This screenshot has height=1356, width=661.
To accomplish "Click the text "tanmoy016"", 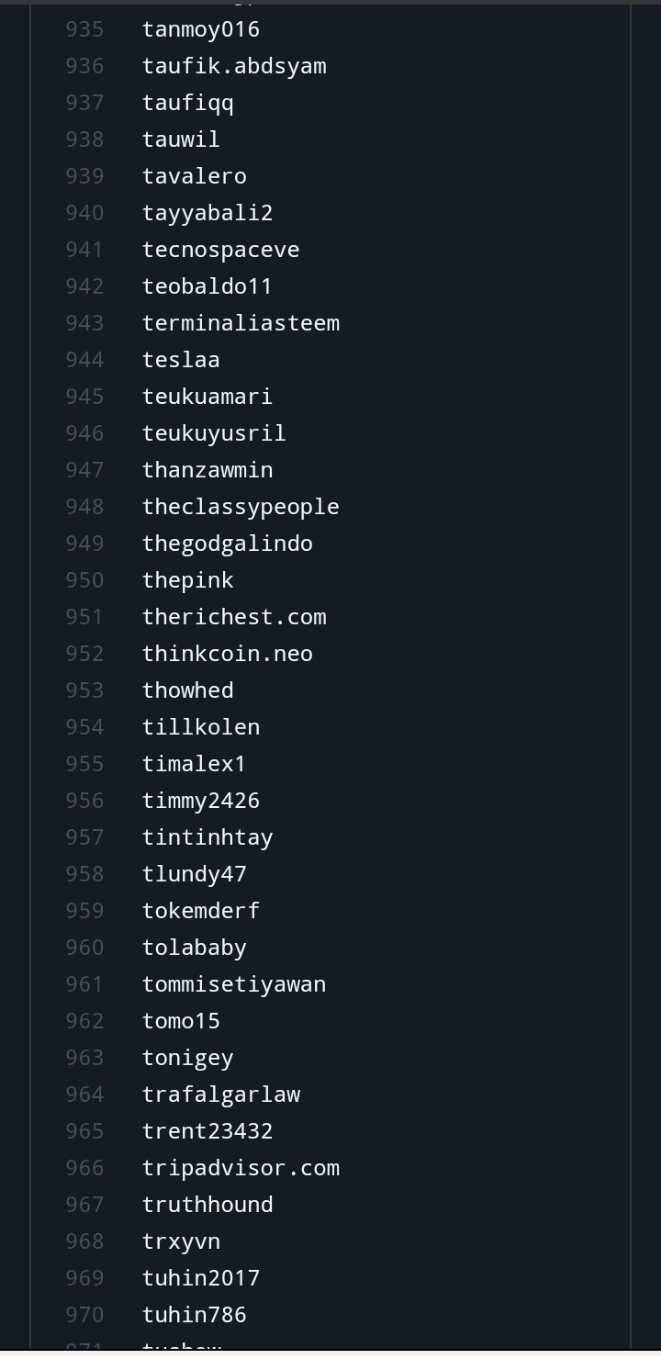I will click(201, 30).
